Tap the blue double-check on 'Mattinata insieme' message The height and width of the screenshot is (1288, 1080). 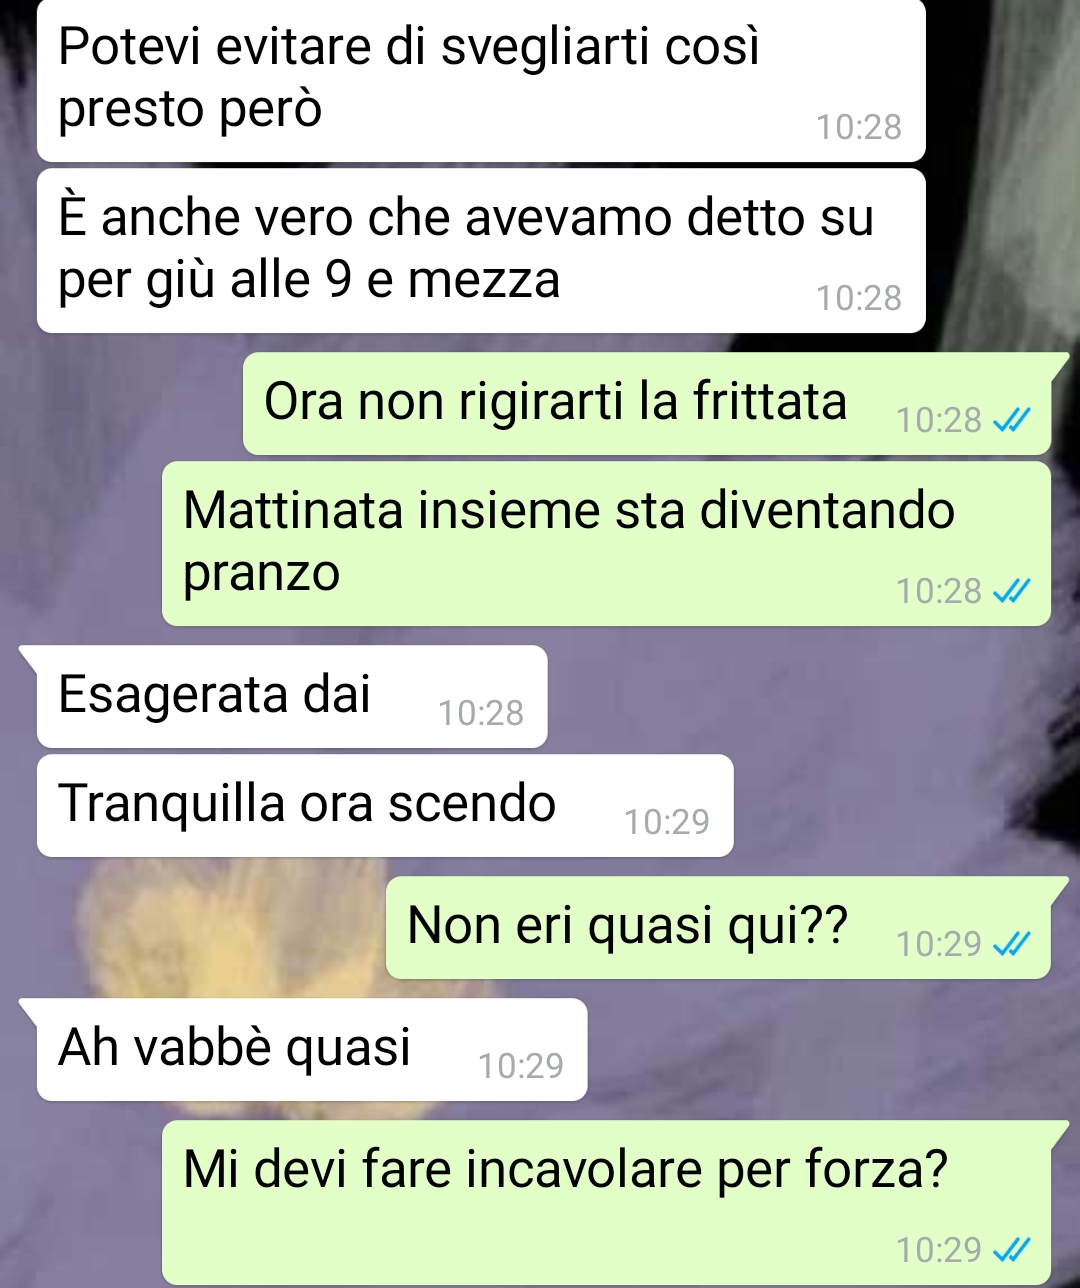pos(1011,592)
